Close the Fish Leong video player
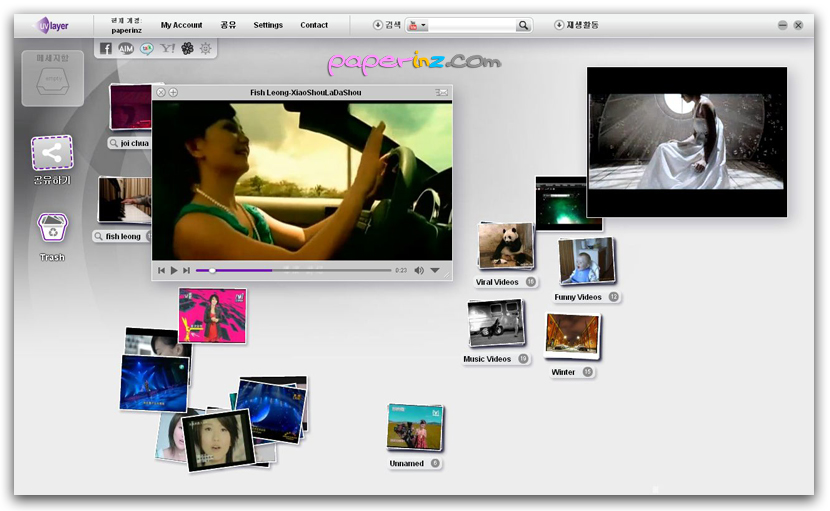The width and height of the screenshot is (830, 511). click(161, 92)
